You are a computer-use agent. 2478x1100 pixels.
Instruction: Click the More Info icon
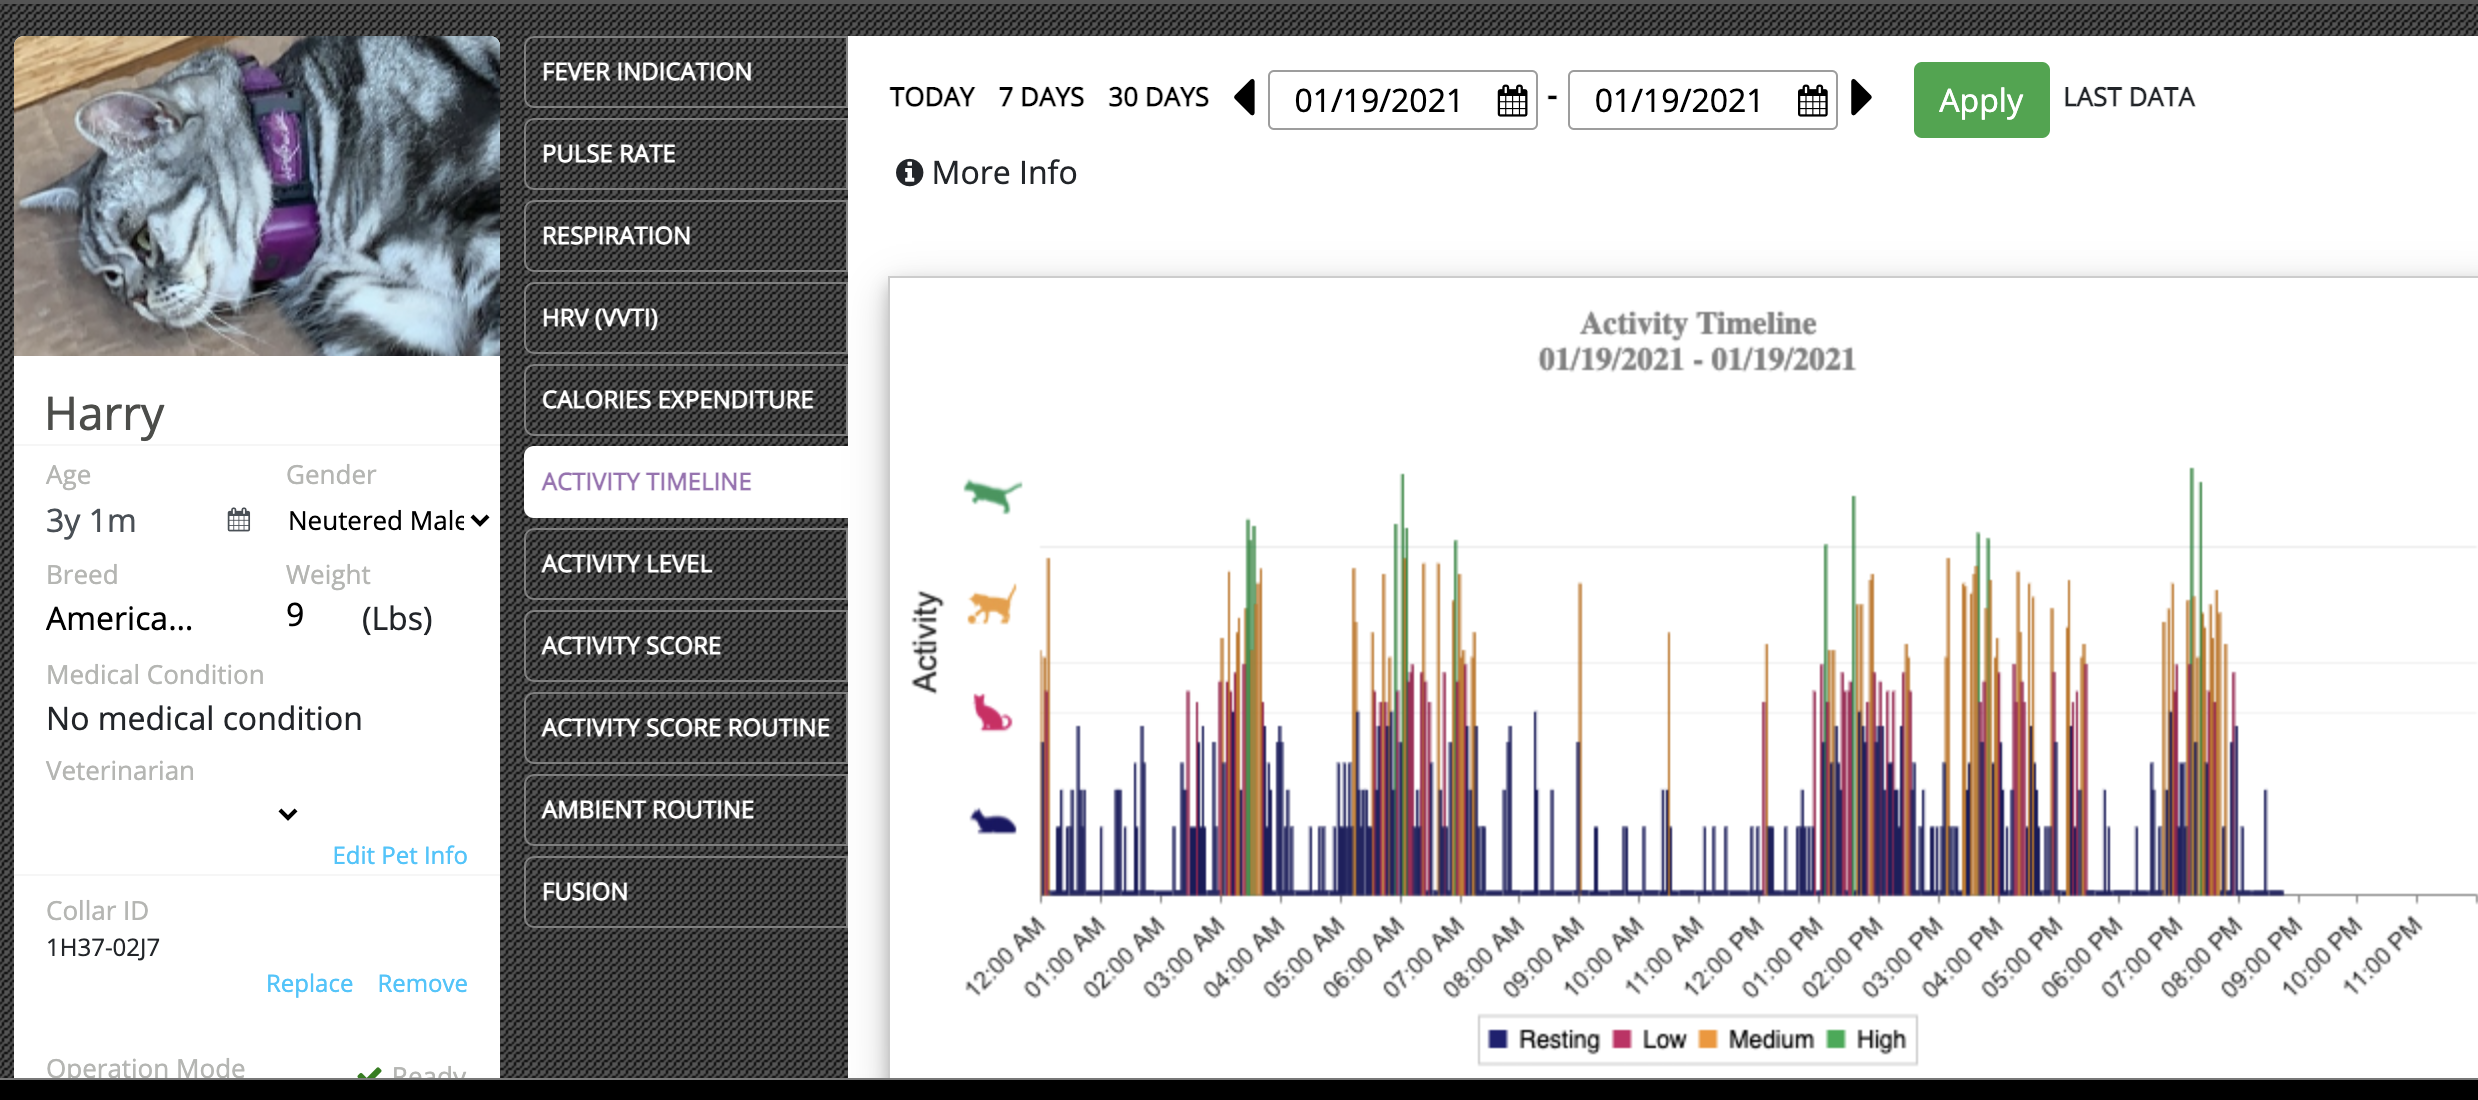(908, 173)
